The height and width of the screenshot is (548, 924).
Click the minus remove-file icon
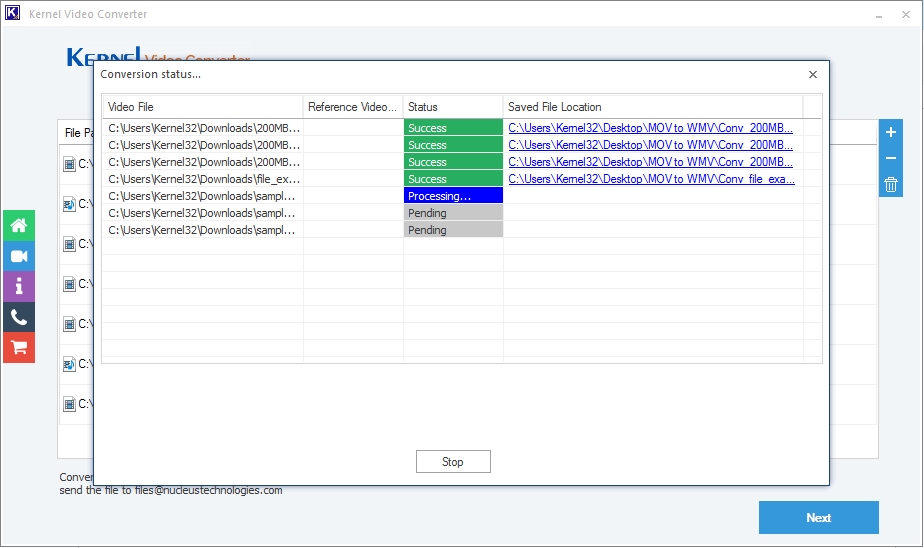point(891,158)
